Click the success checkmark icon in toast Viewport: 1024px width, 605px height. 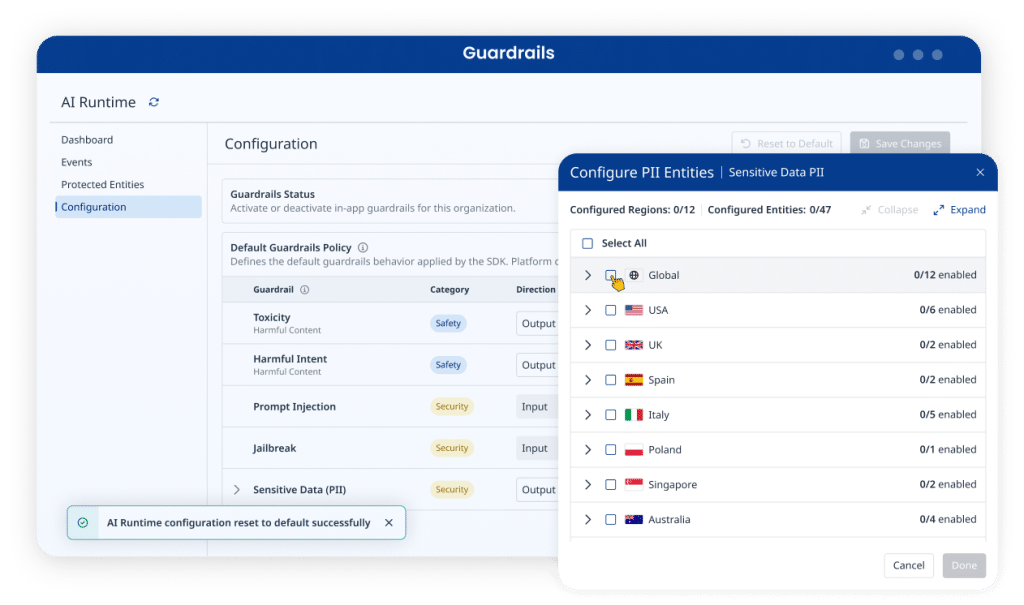(83, 523)
